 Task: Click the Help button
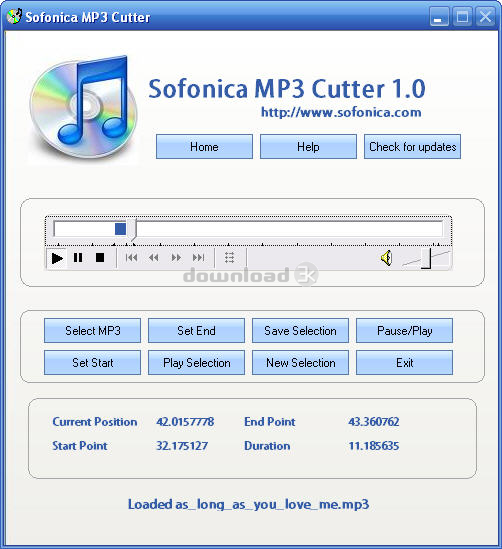click(x=308, y=146)
